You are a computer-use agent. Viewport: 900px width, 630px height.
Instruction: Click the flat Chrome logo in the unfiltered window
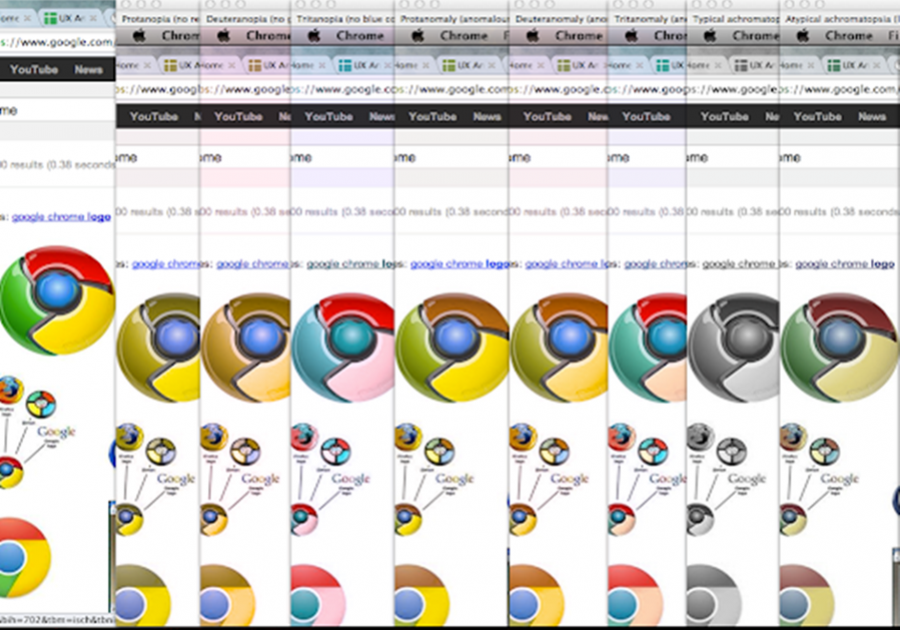pyautogui.click(x=25, y=558)
